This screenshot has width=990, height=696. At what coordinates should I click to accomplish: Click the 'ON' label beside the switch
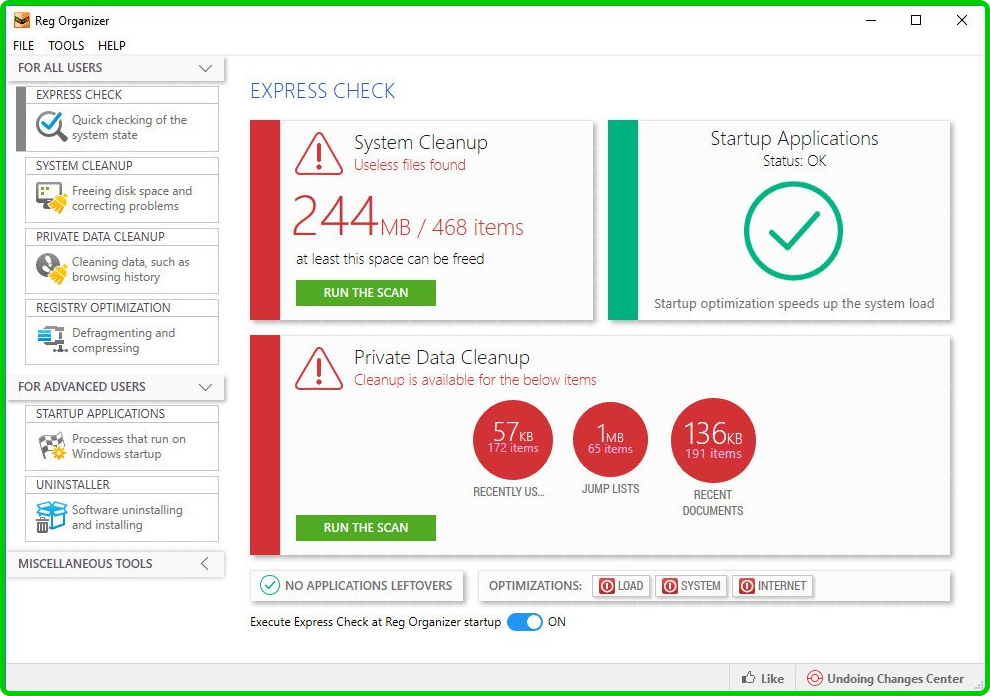coord(556,622)
